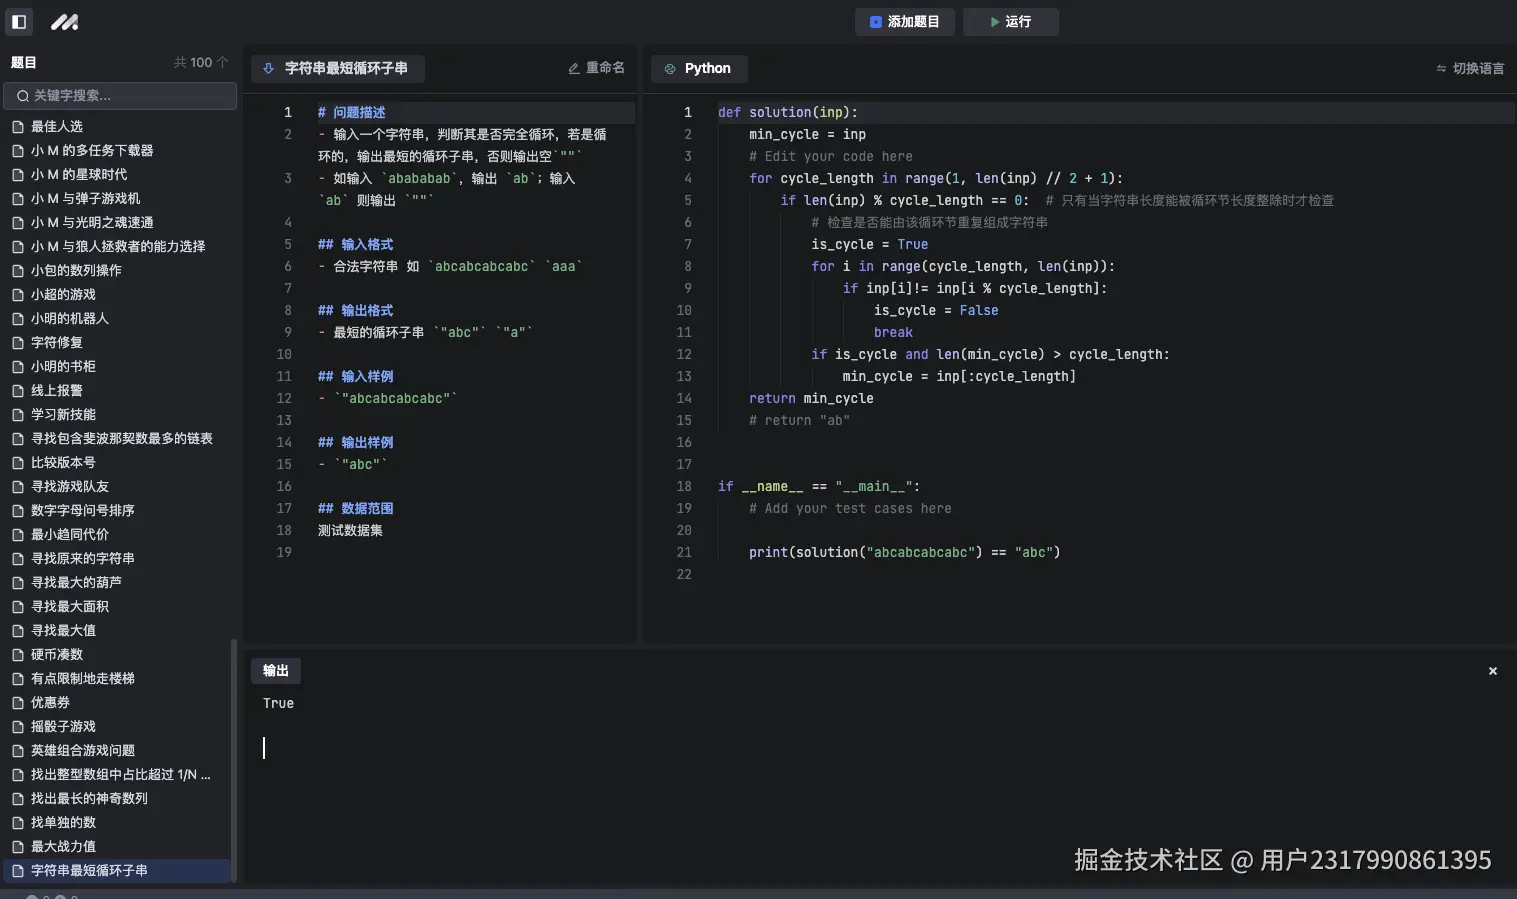Click the swap icon beside 切换语言
The height and width of the screenshot is (899, 1517).
pyautogui.click(x=1440, y=68)
